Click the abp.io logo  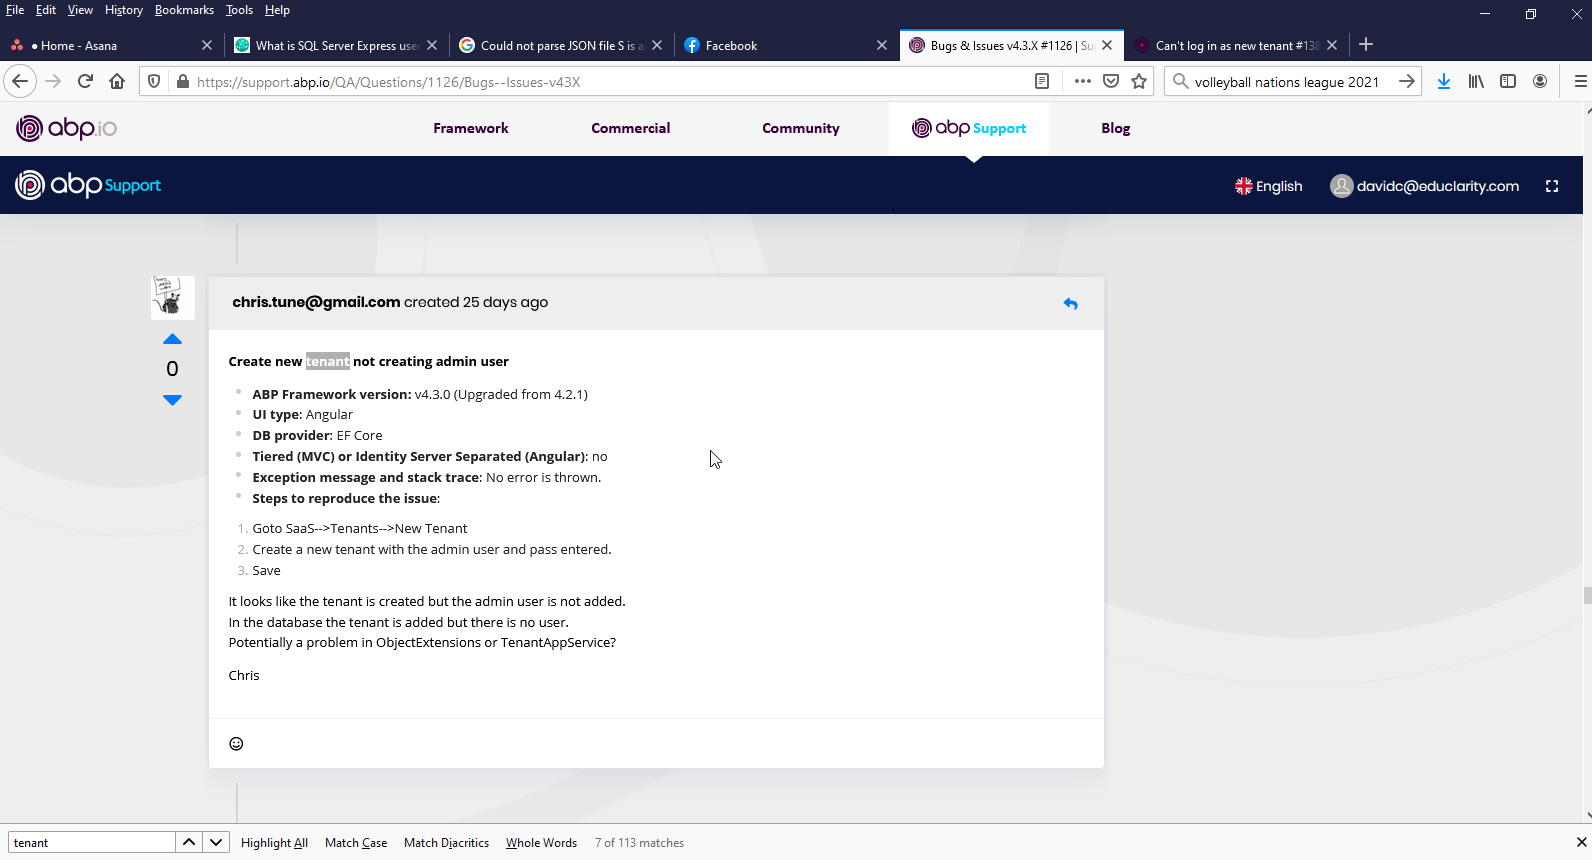pos(67,128)
